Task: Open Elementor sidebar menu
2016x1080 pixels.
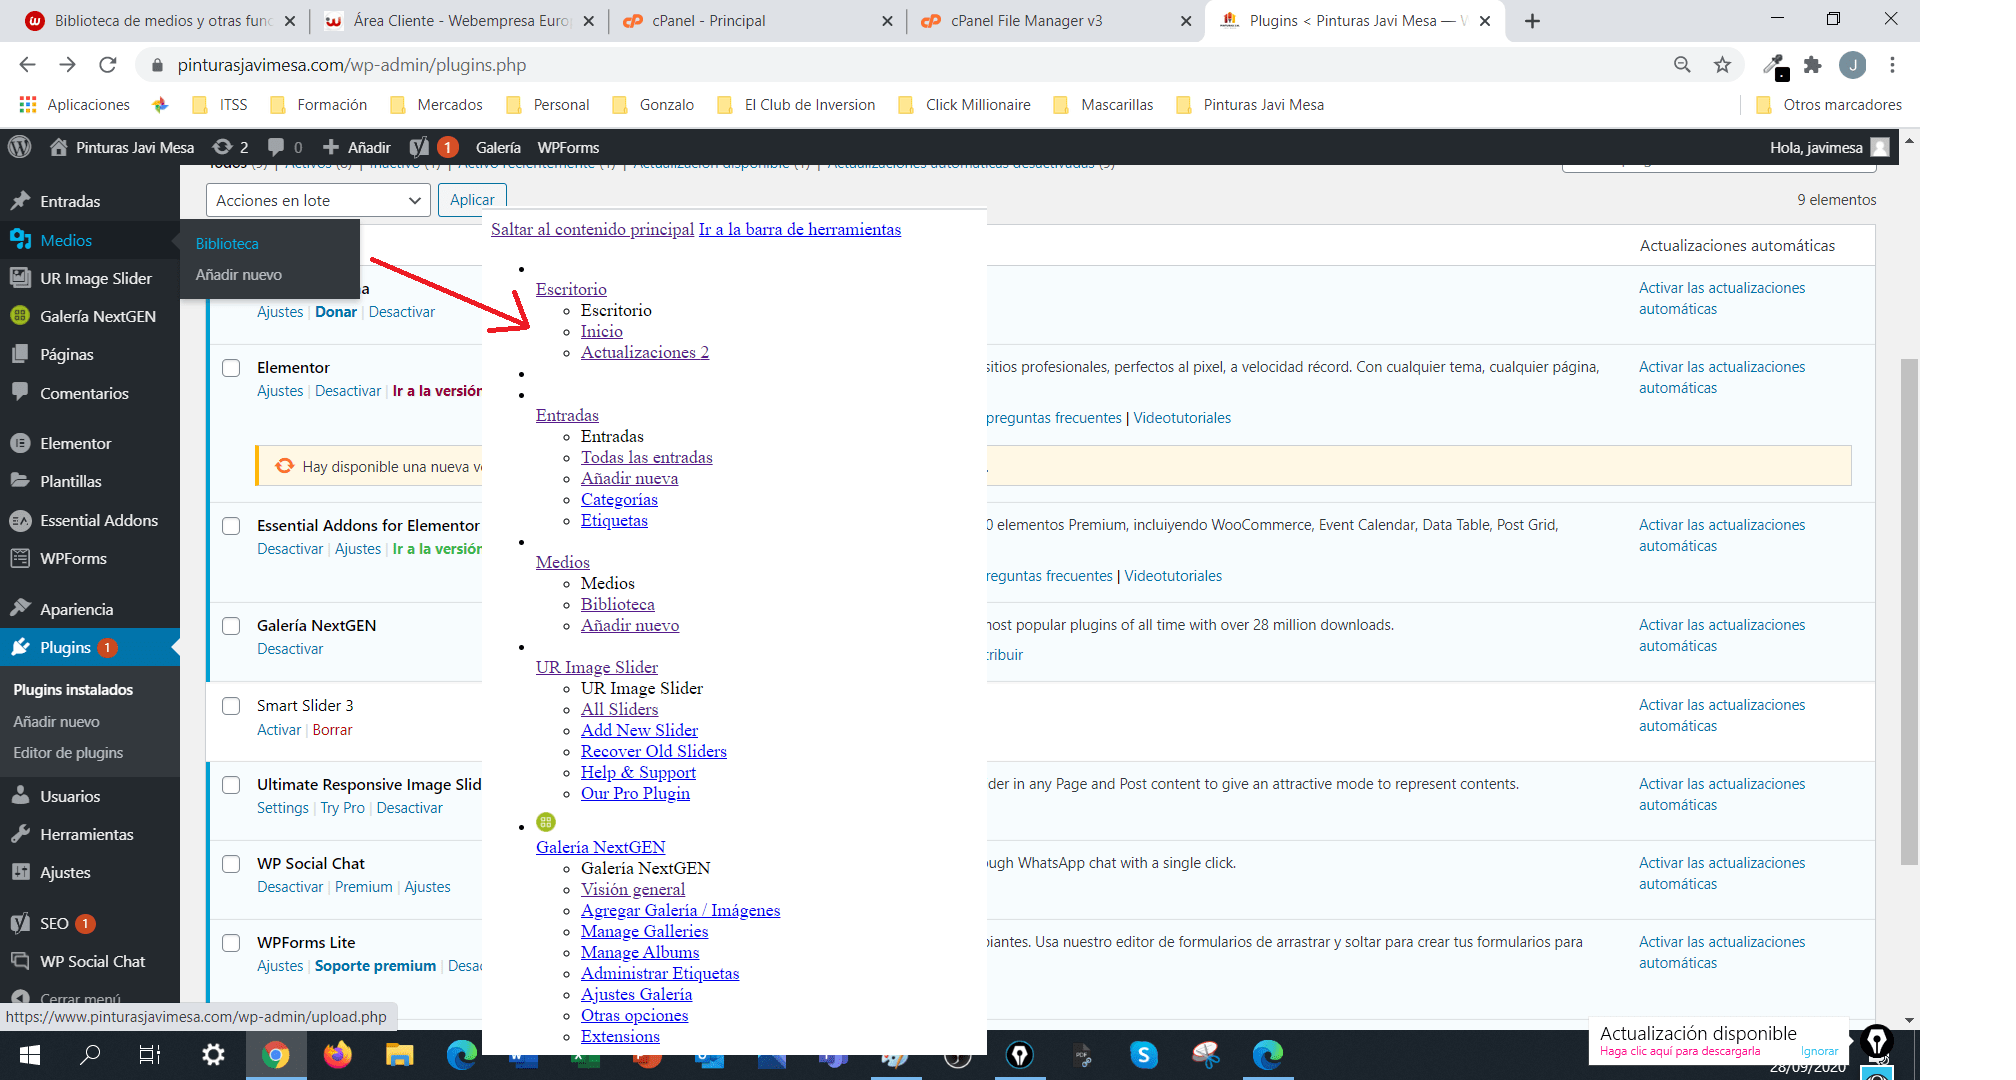Action: click(75, 443)
